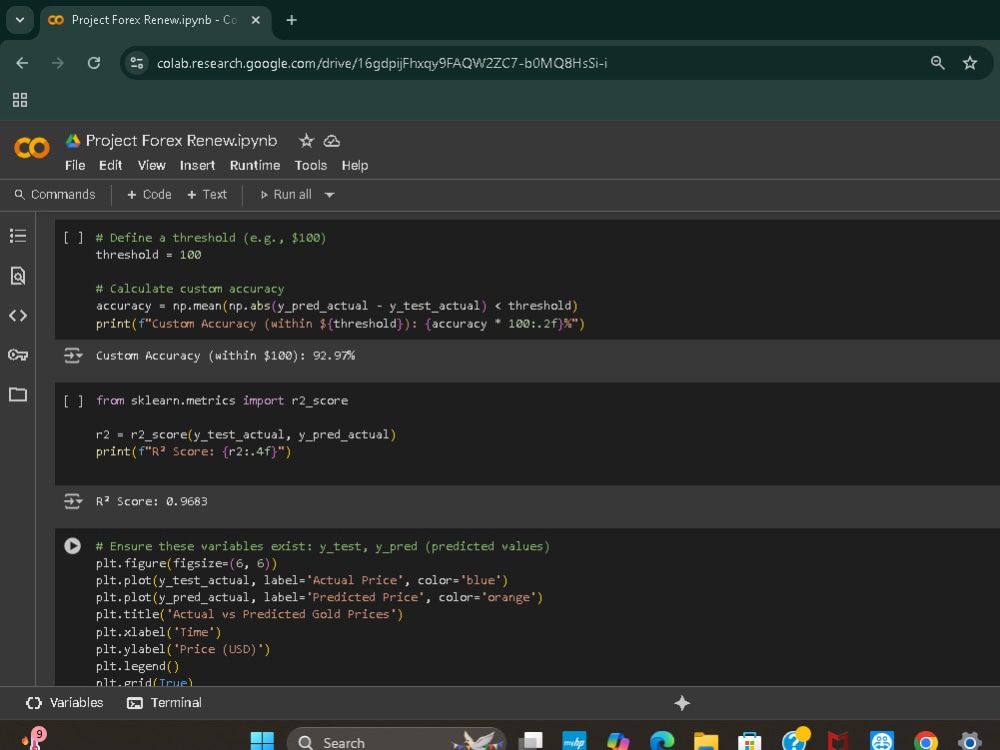
Task: Click the zoom magnifier in address bar
Action: pyautogui.click(x=938, y=62)
